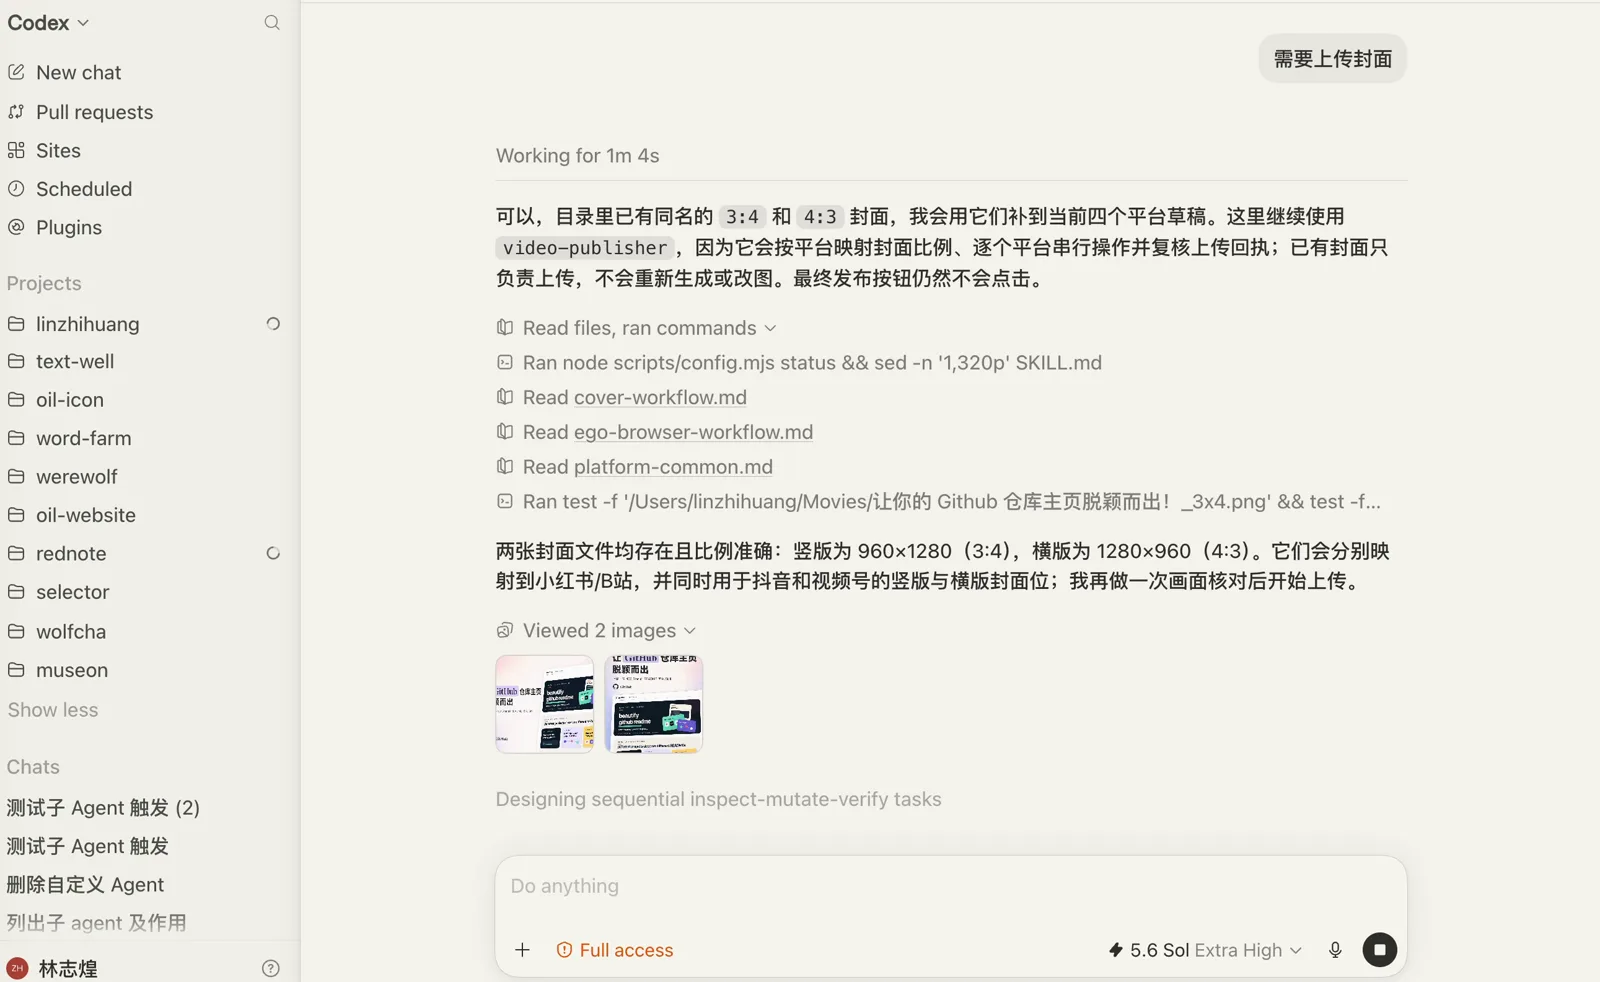Viewport: 1600px width, 982px height.
Task: Click the help question mark icon
Action: (x=270, y=968)
